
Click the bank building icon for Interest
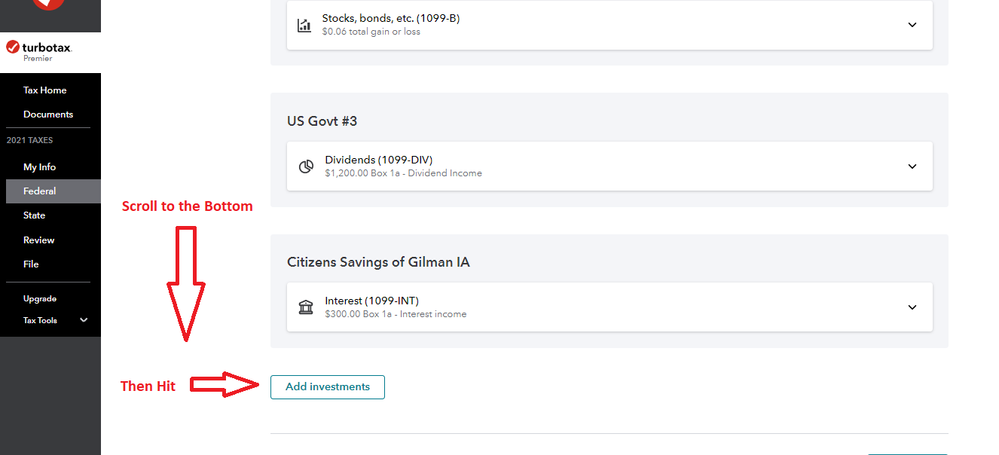click(x=305, y=307)
